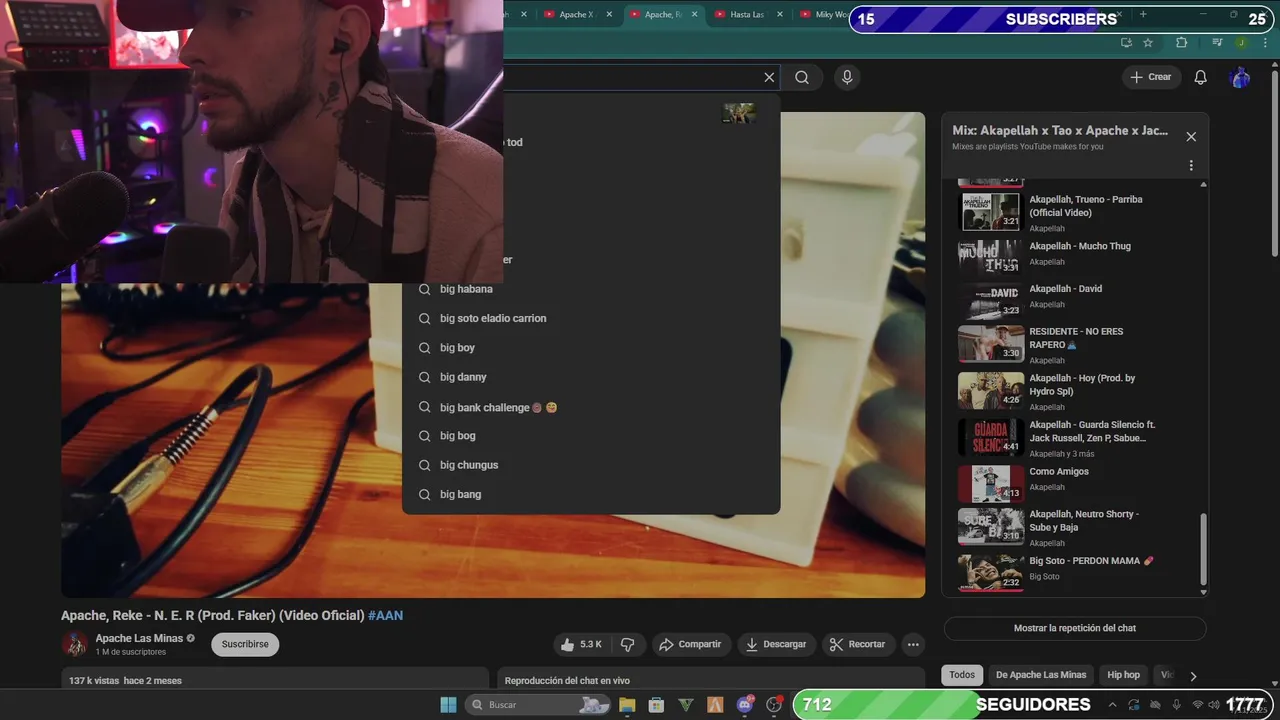The width and height of the screenshot is (1280, 720).
Task: Open browser media control icon
Action: click(1217, 43)
